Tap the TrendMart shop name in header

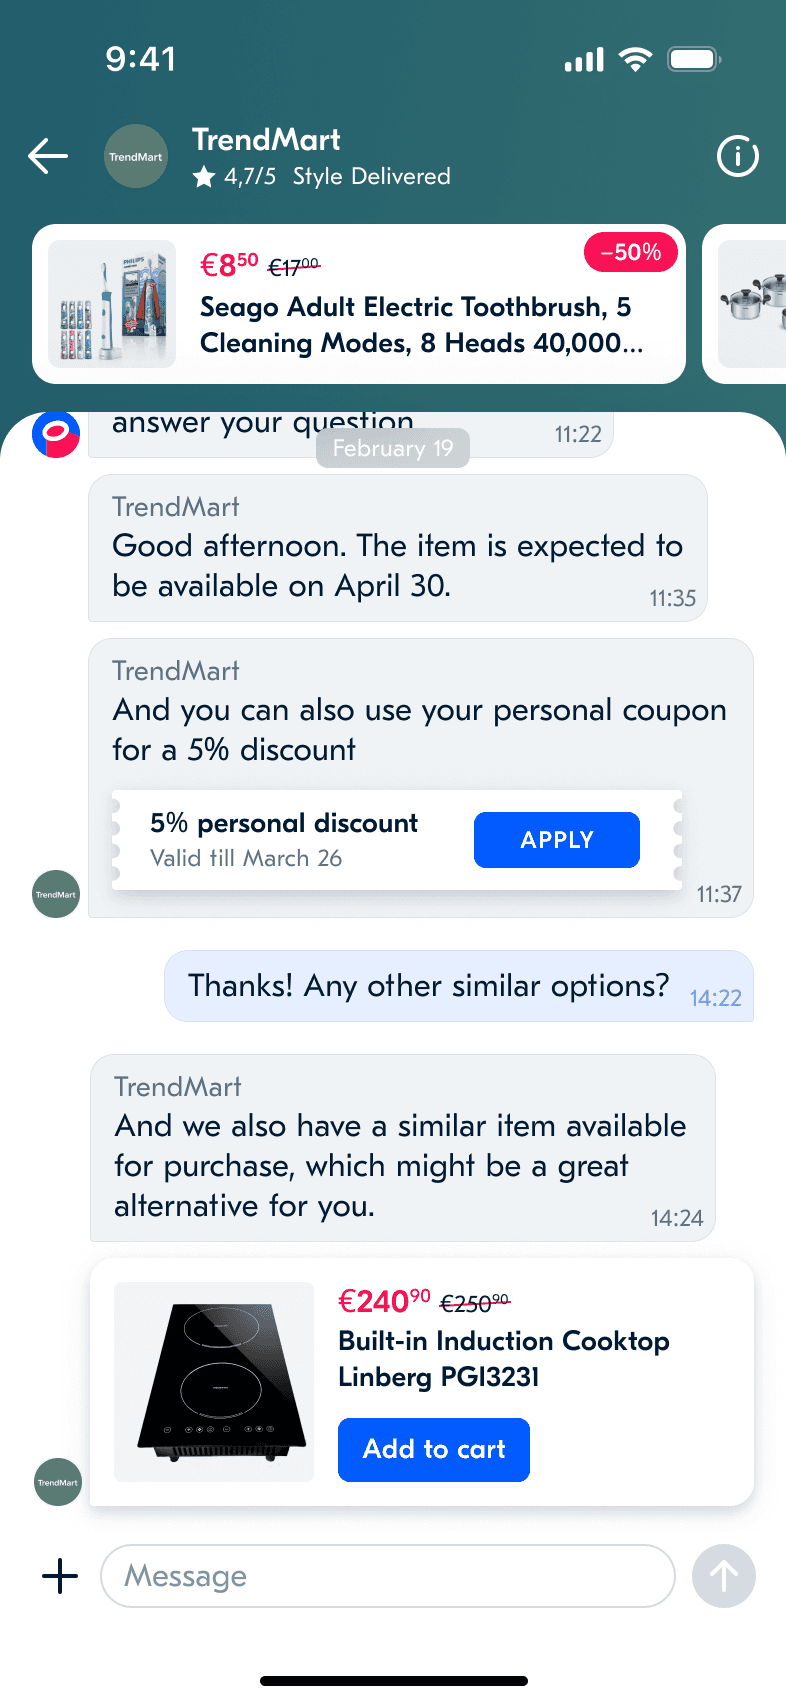[x=266, y=140]
